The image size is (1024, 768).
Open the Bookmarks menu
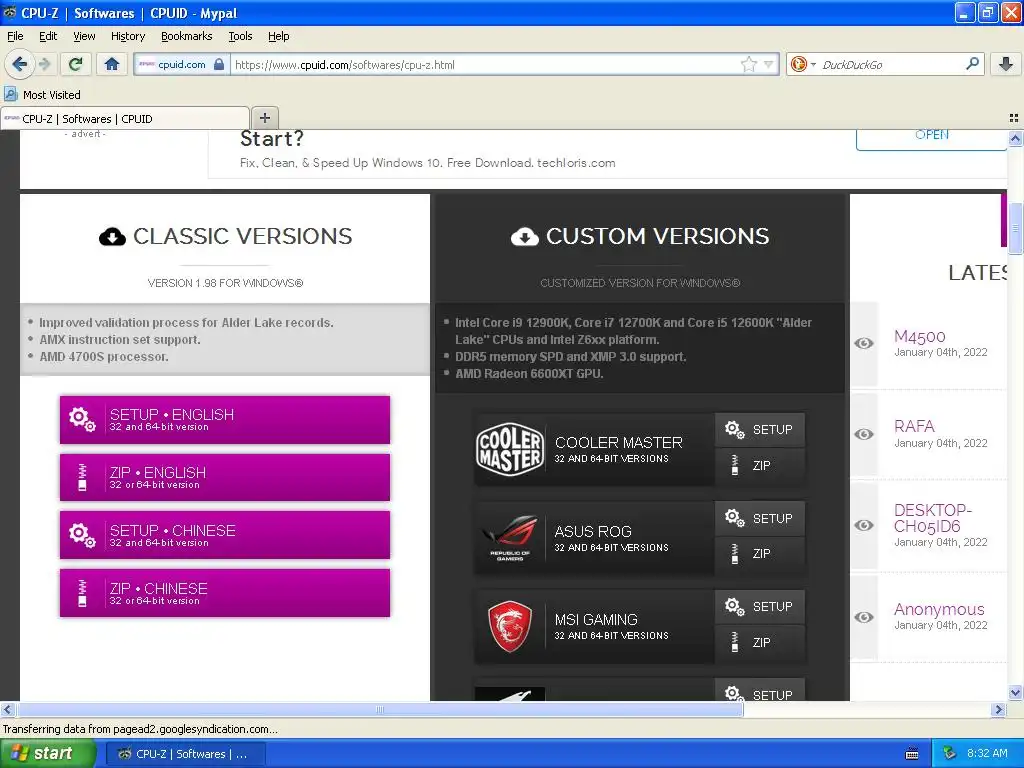187,36
